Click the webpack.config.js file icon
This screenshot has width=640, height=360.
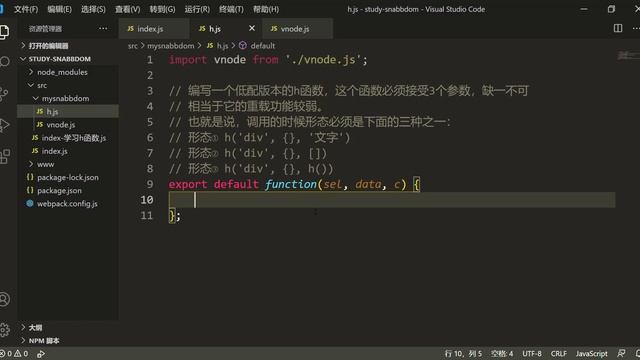point(30,203)
